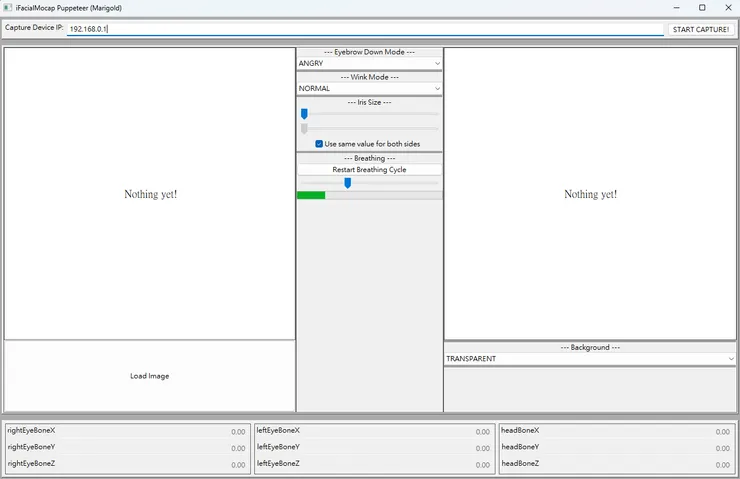Click the left 'Nothing yet!' source image panel
Viewport: 740px width, 479px height.
pyautogui.click(x=150, y=193)
